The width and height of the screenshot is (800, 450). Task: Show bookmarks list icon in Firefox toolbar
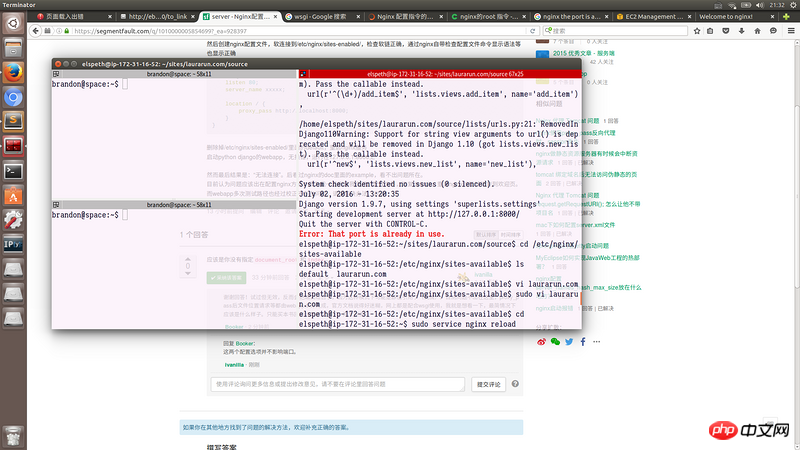tap(710, 31)
